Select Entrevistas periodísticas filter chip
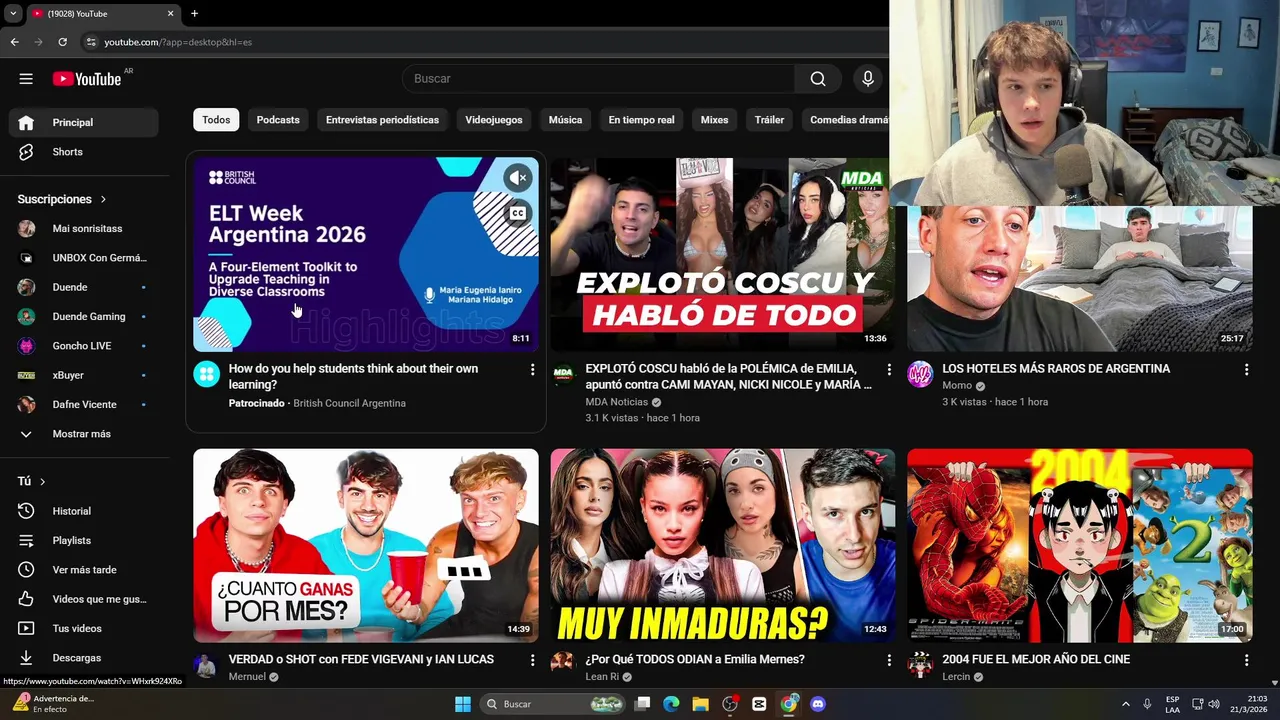This screenshot has height=720, width=1280. click(x=382, y=120)
